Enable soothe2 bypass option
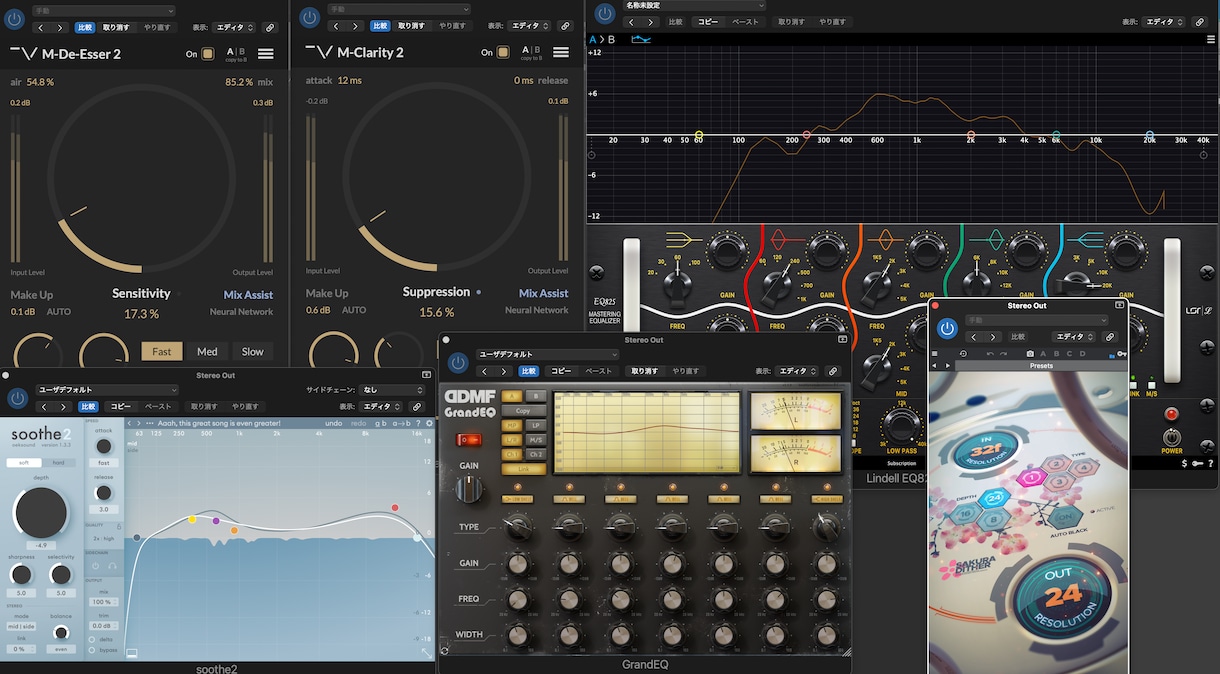 tap(93, 650)
